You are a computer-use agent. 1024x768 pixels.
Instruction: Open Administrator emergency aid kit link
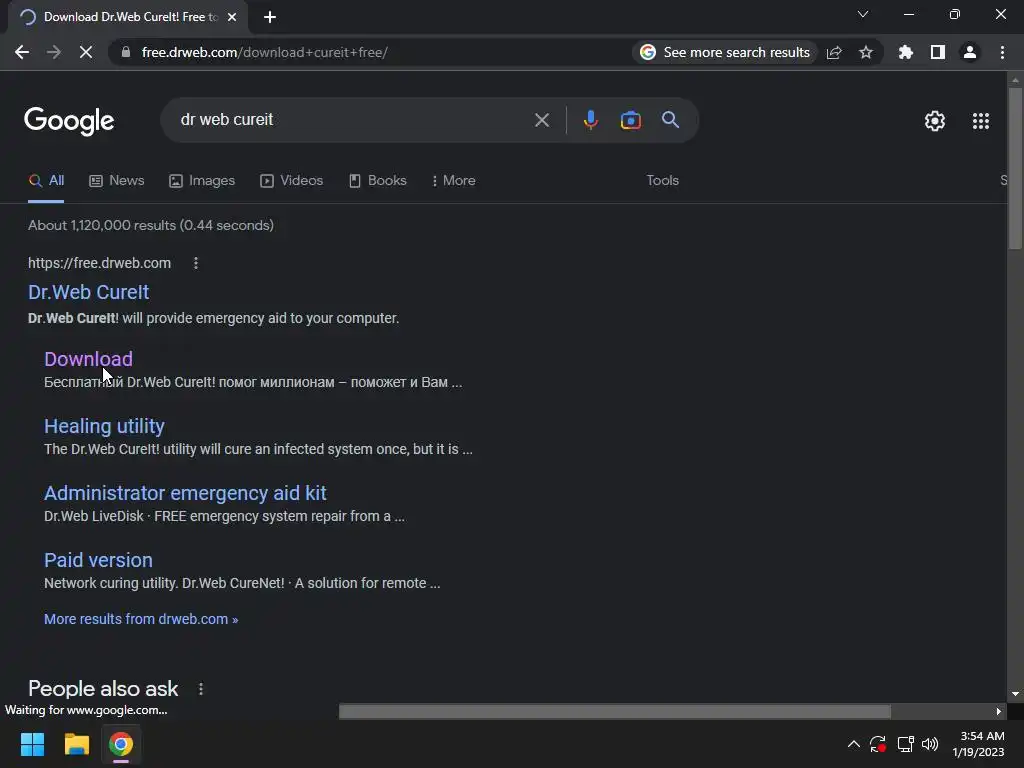click(185, 493)
